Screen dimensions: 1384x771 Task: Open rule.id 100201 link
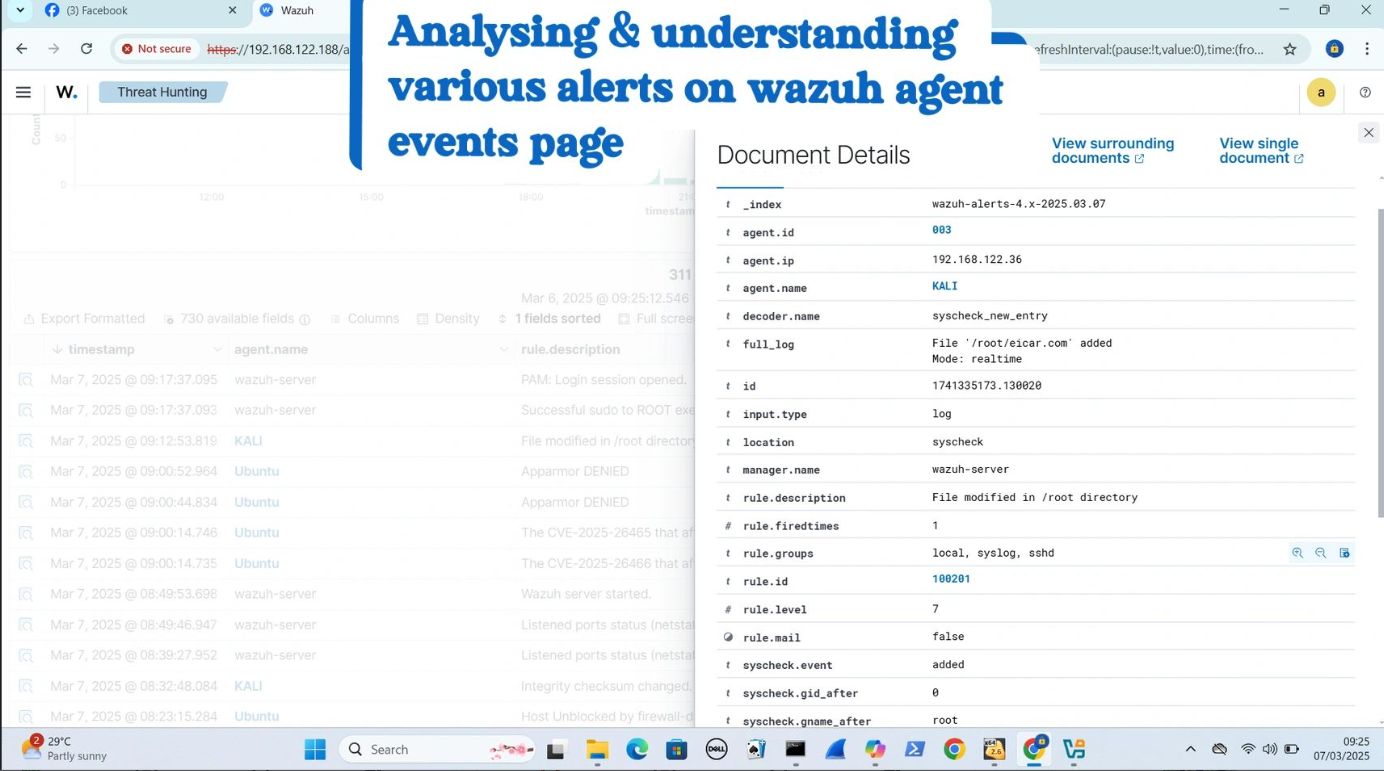[951, 579]
